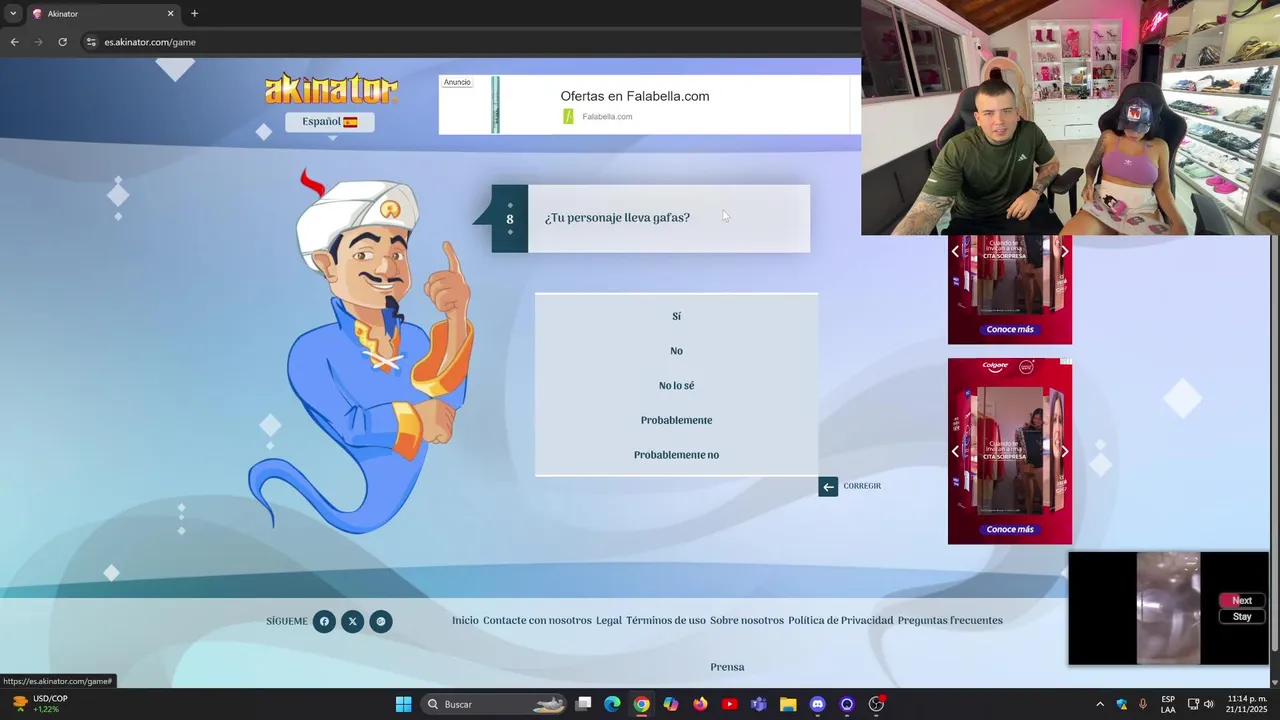This screenshot has width=1280, height=720.
Task: Click the Stay button on video overlay
Action: pyautogui.click(x=1242, y=617)
